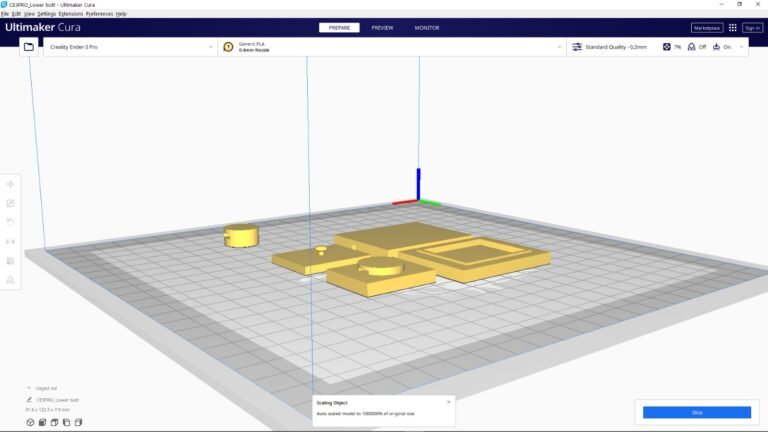This screenshot has width=768, height=432.
Task: Open the File menu
Action: tap(5, 14)
